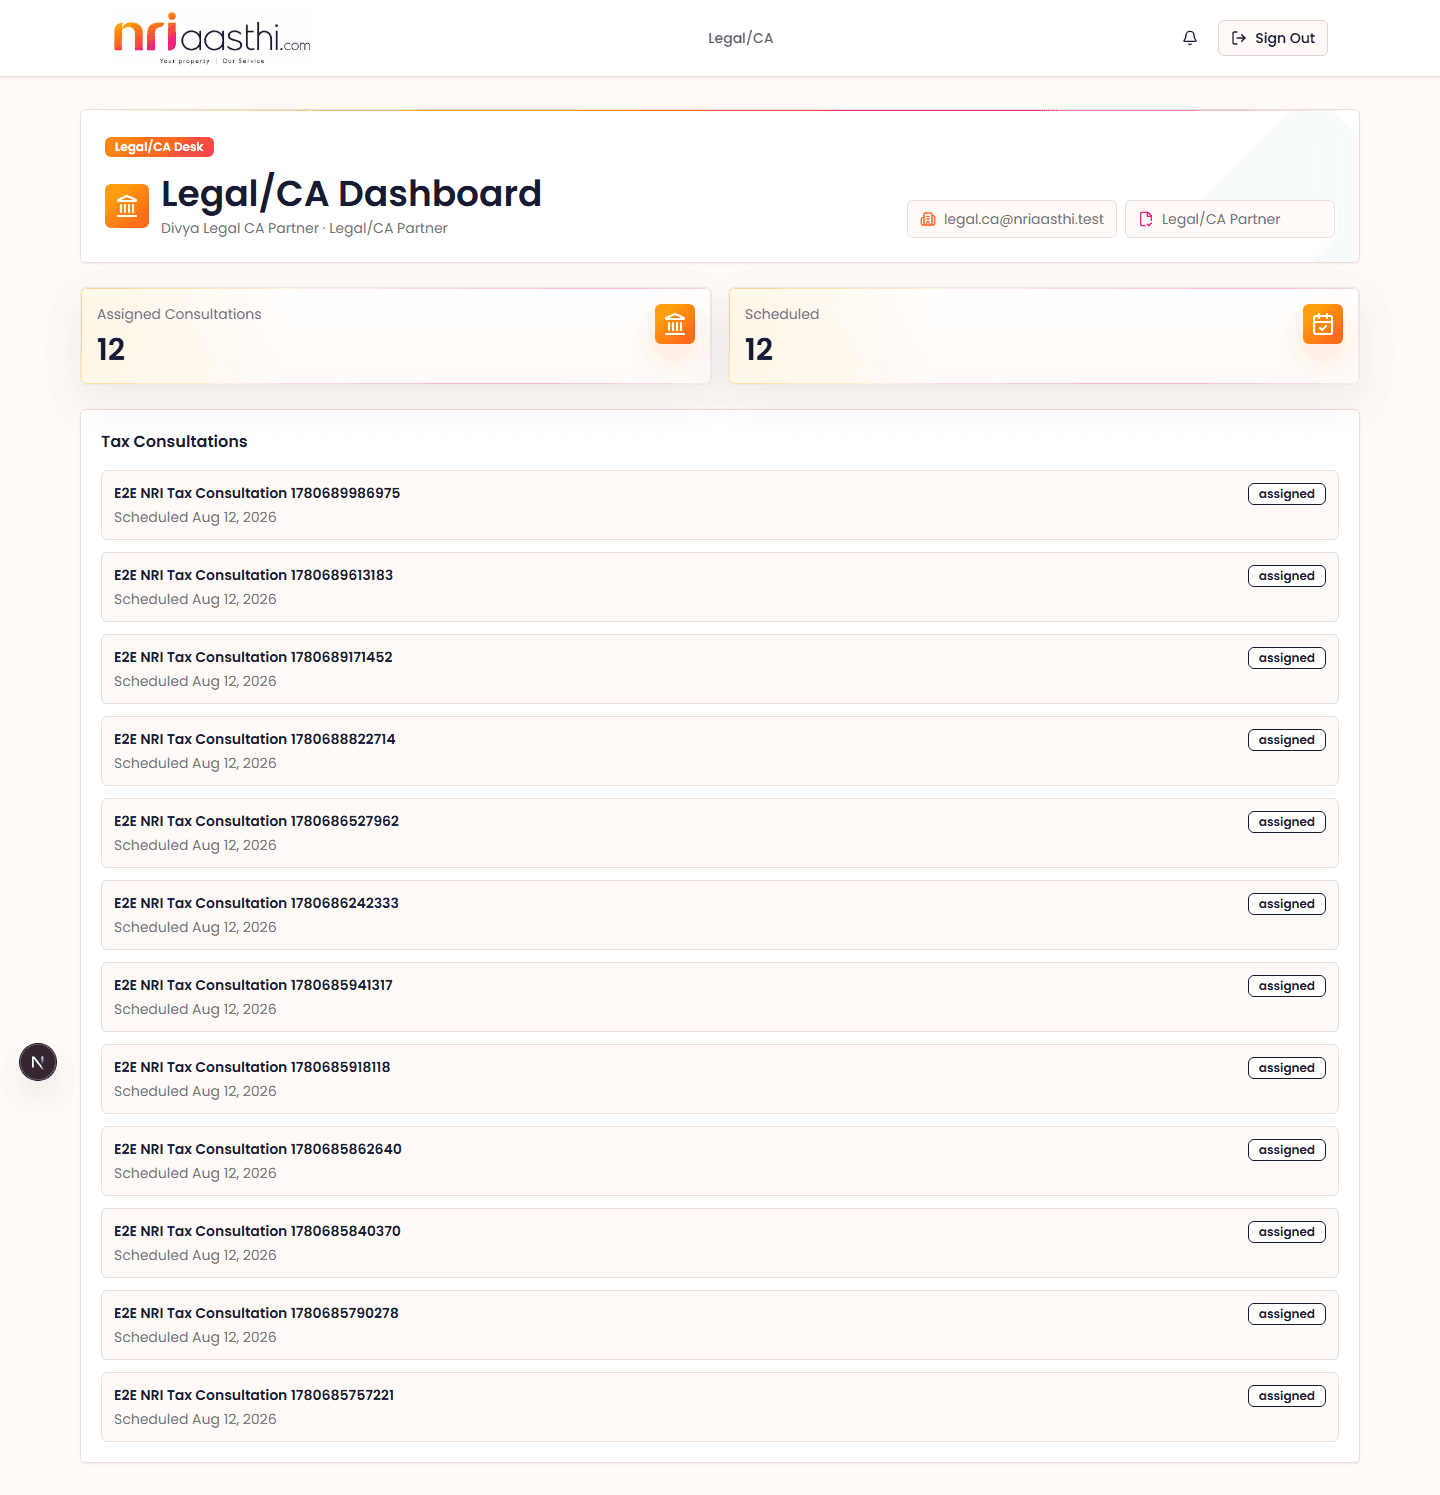The height and width of the screenshot is (1495, 1440).
Task: Click the document icon on the Legal/CA Partner chip
Action: point(1146,219)
